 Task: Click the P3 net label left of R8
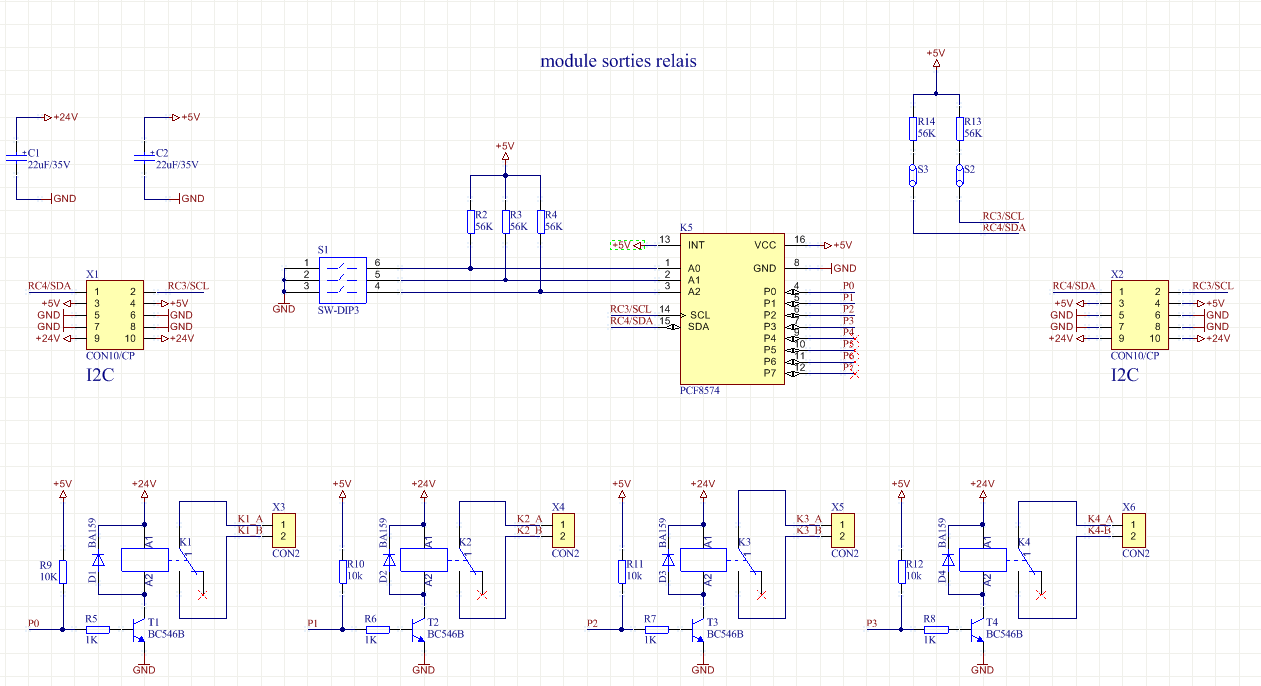coord(873,623)
